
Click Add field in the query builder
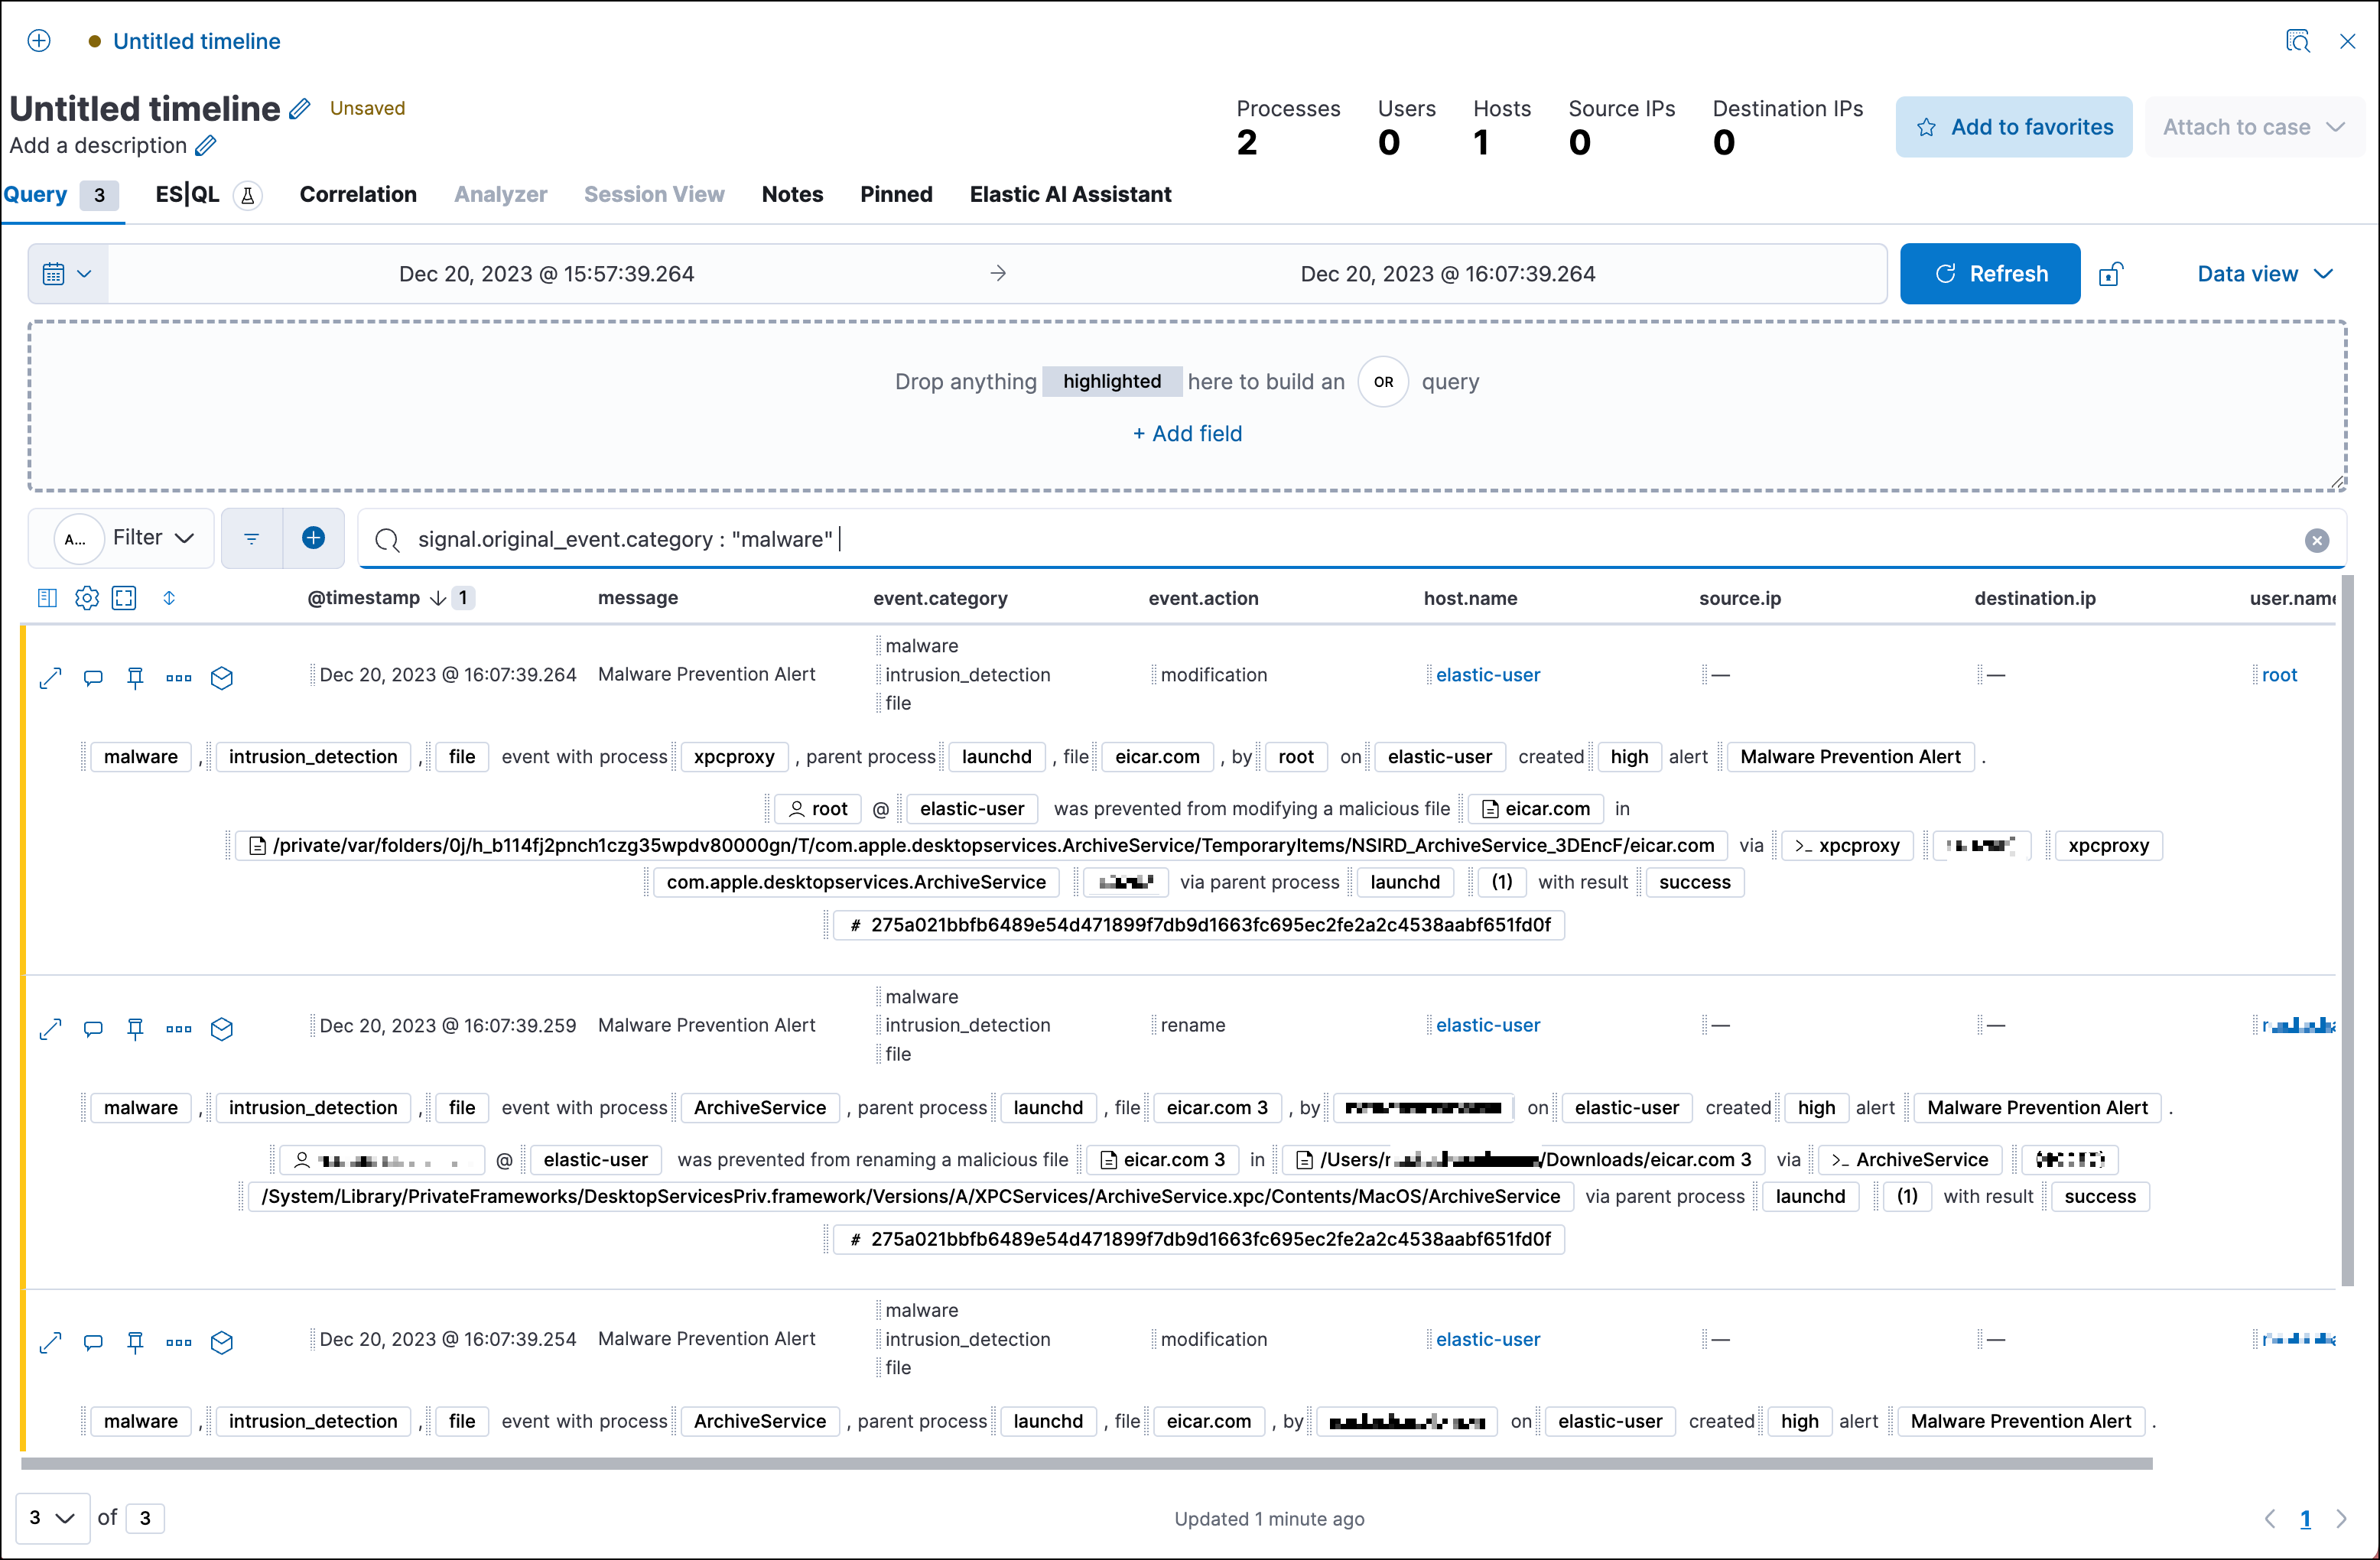point(1187,433)
